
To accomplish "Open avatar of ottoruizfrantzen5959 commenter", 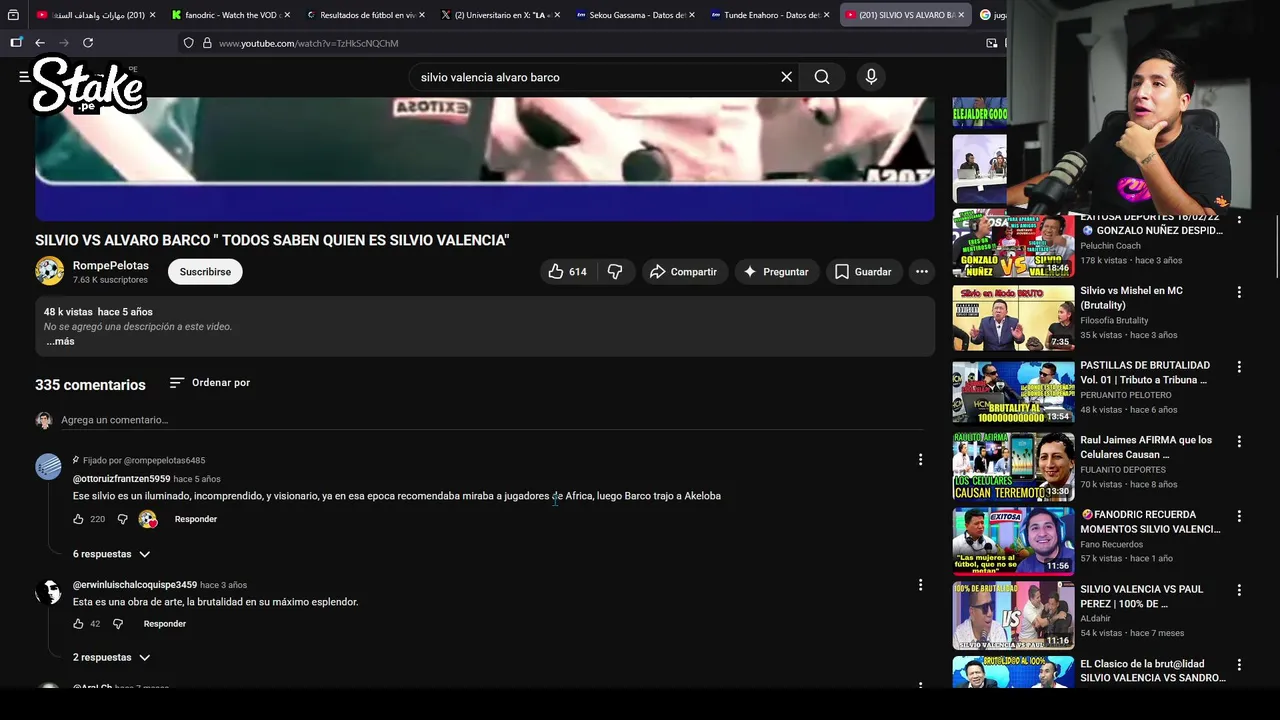I will click(48, 467).
